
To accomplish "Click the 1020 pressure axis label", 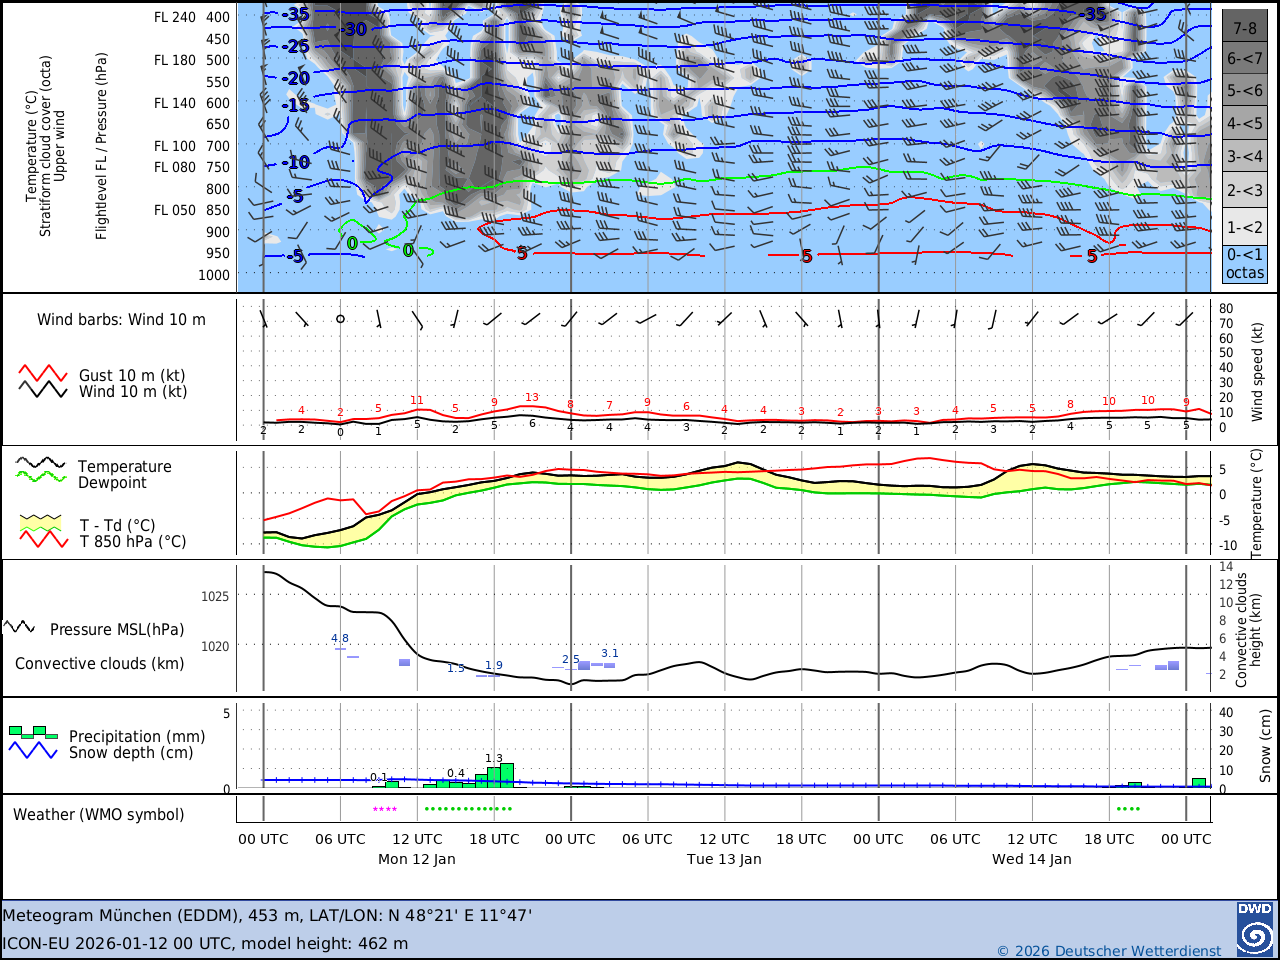I will click(215, 646).
